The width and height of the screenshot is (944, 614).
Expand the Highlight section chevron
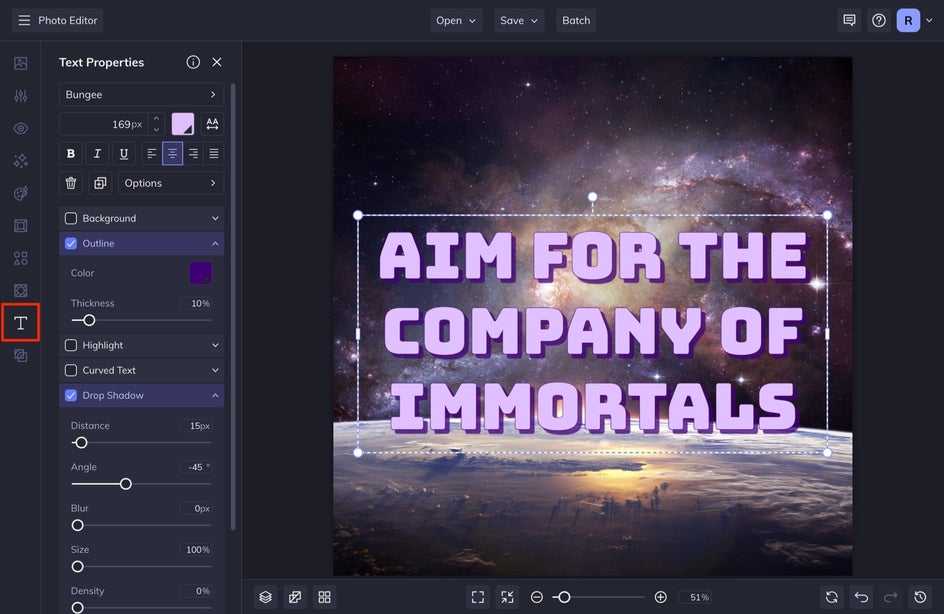[x=215, y=345]
